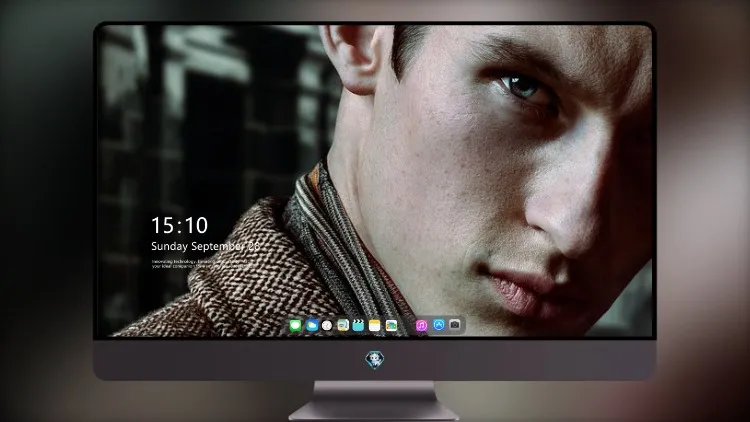
Task: Click the 15:10 clock widget
Action: coord(179,225)
